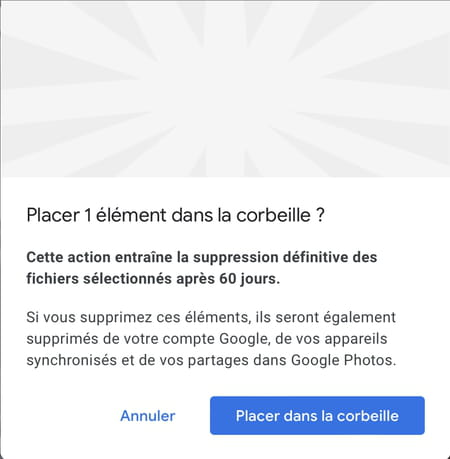Image resolution: width=450 pixels, height=459 pixels.
Task: Click the bold suppression définitive warning text
Action: click(x=202, y=268)
